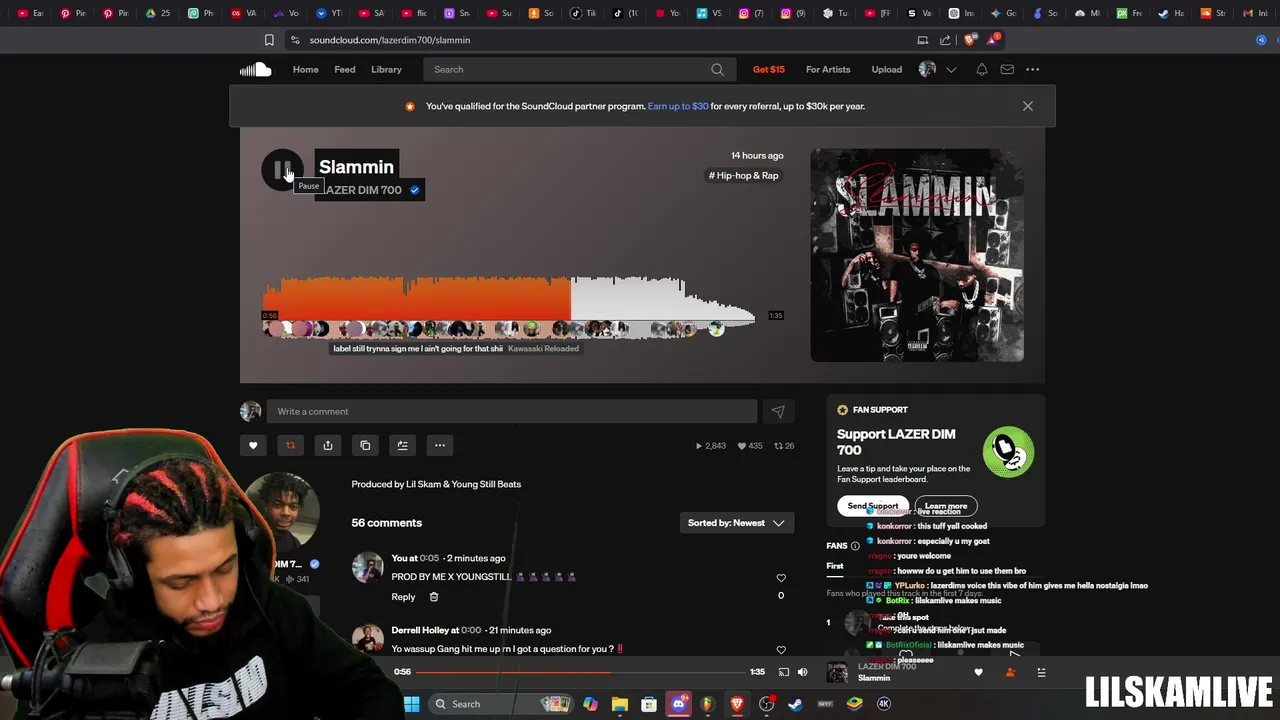
Task: Toggle the repost button under the track
Action: click(x=290, y=445)
